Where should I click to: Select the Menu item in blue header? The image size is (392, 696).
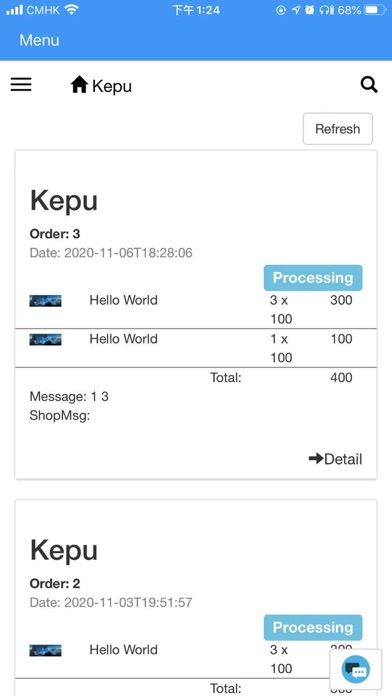coord(39,40)
